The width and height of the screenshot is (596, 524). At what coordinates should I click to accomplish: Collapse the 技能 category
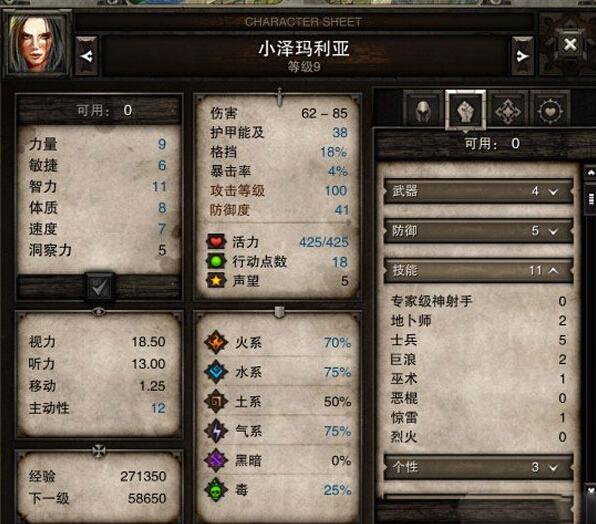(x=478, y=271)
